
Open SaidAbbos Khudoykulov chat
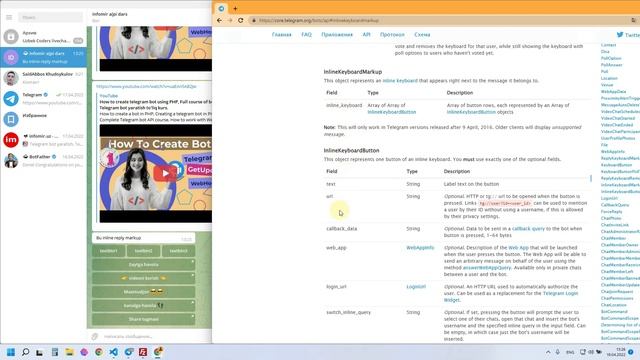(43, 78)
